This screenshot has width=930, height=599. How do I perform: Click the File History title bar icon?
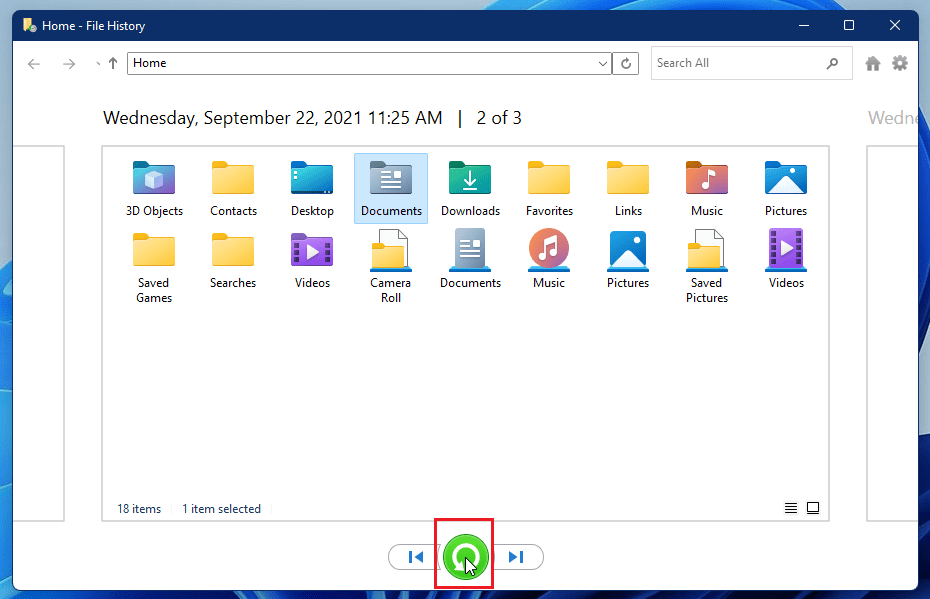click(29, 26)
